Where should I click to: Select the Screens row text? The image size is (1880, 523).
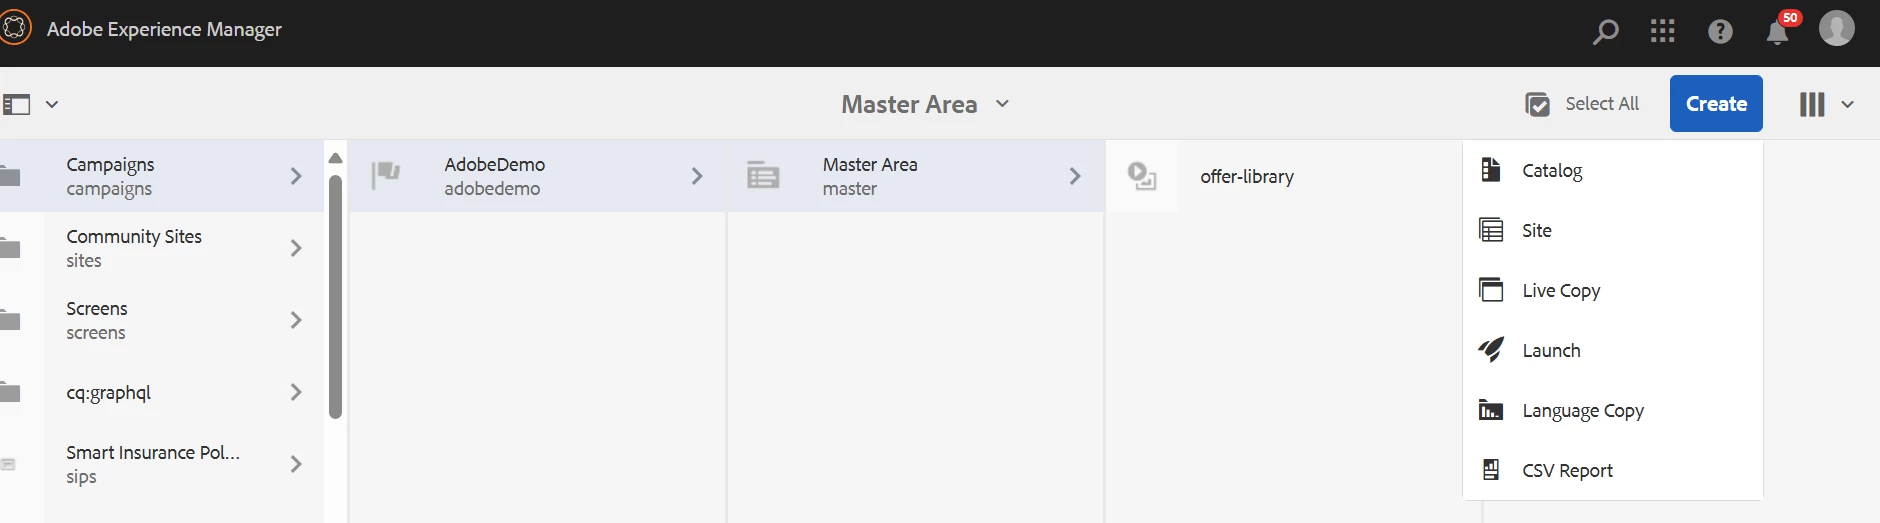tap(97, 320)
